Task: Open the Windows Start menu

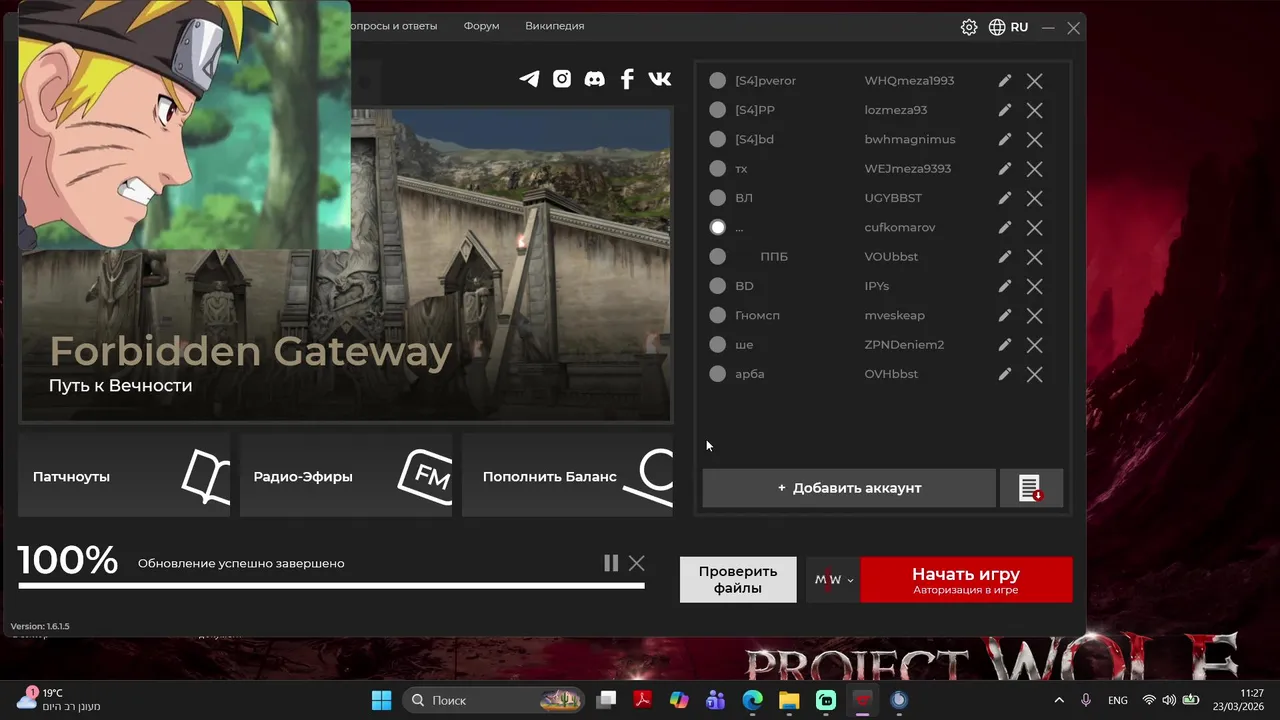Action: coord(382,700)
